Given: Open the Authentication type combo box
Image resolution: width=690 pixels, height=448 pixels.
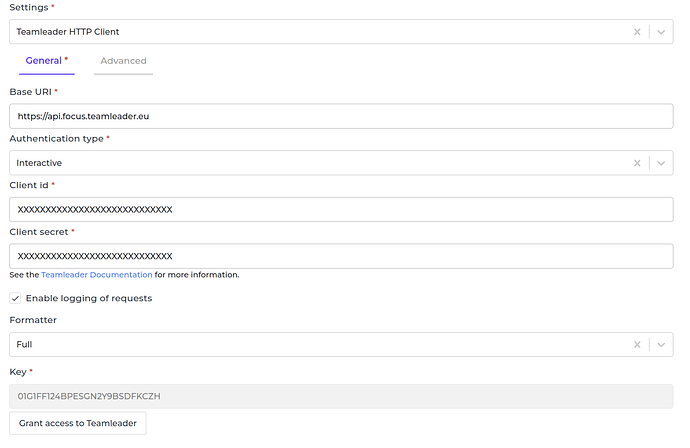Looking at the screenshot, I should [341, 163].
